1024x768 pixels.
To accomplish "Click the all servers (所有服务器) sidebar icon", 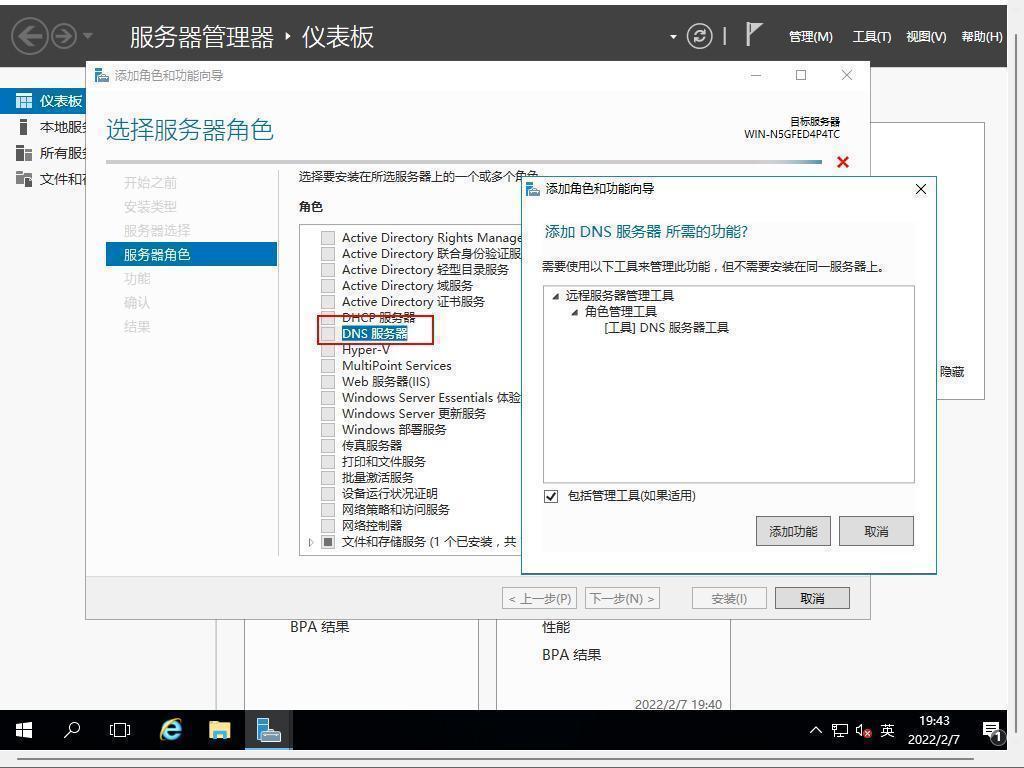I will [24, 153].
